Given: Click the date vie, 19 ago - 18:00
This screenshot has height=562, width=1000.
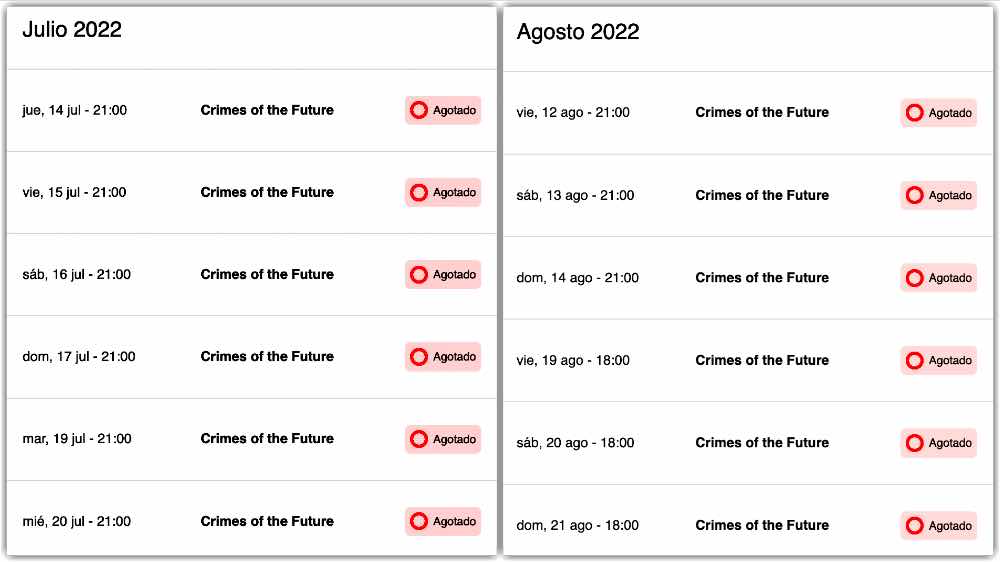Looking at the screenshot, I should click(x=573, y=360).
